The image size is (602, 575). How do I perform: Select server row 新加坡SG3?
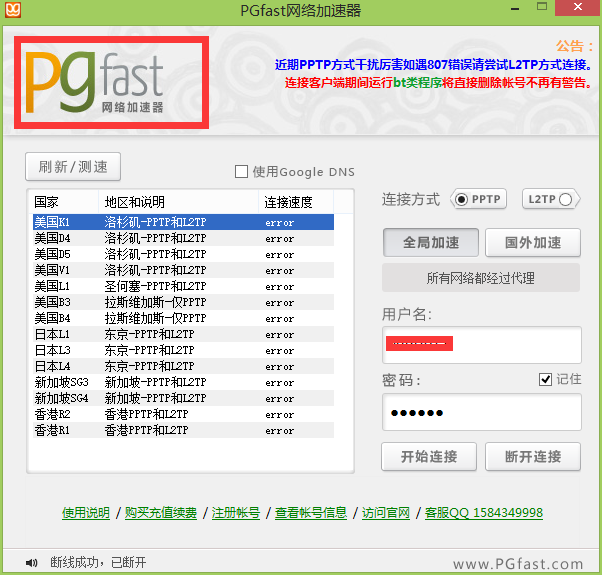(183, 382)
